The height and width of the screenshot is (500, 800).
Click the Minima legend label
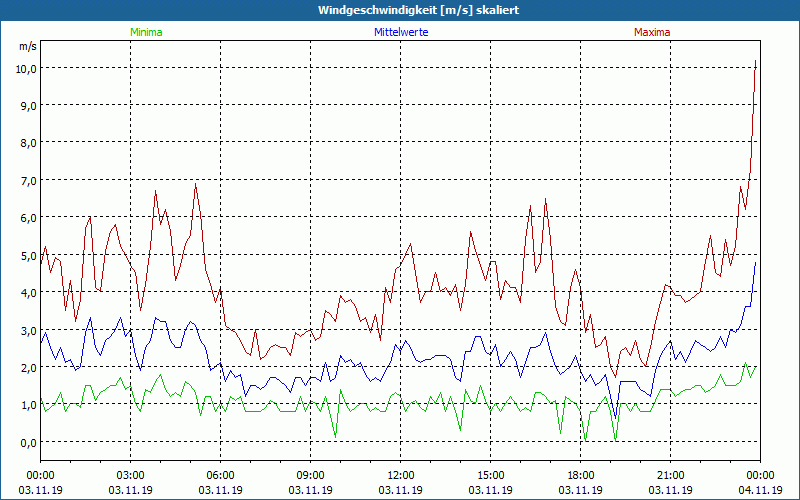point(146,32)
